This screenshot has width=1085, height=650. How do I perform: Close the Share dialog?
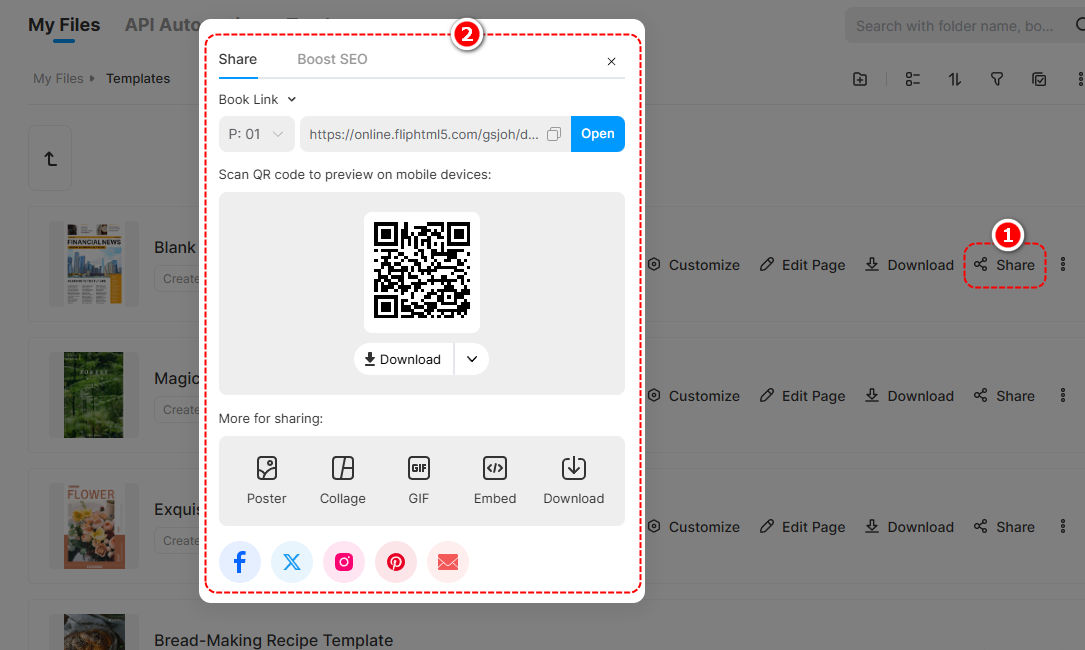pyautogui.click(x=611, y=62)
